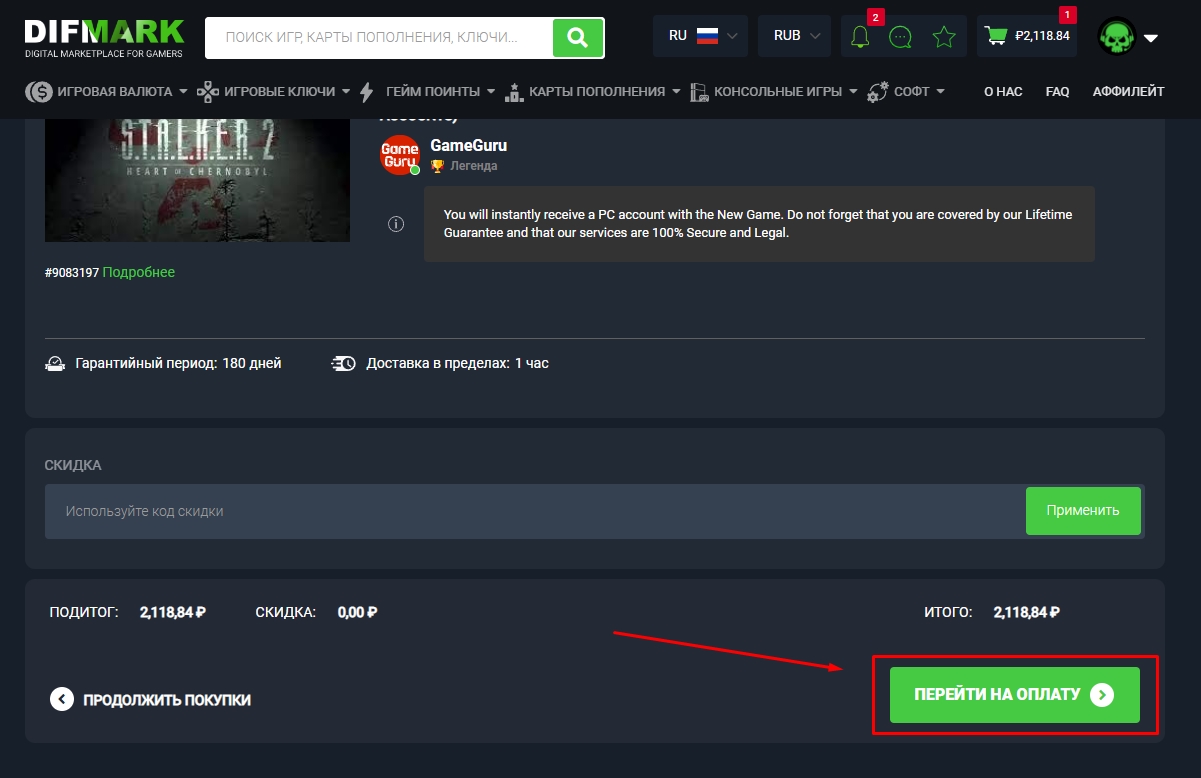The image size is (1201, 778).
Task: Click the Legend trophy icon
Action: (437, 166)
